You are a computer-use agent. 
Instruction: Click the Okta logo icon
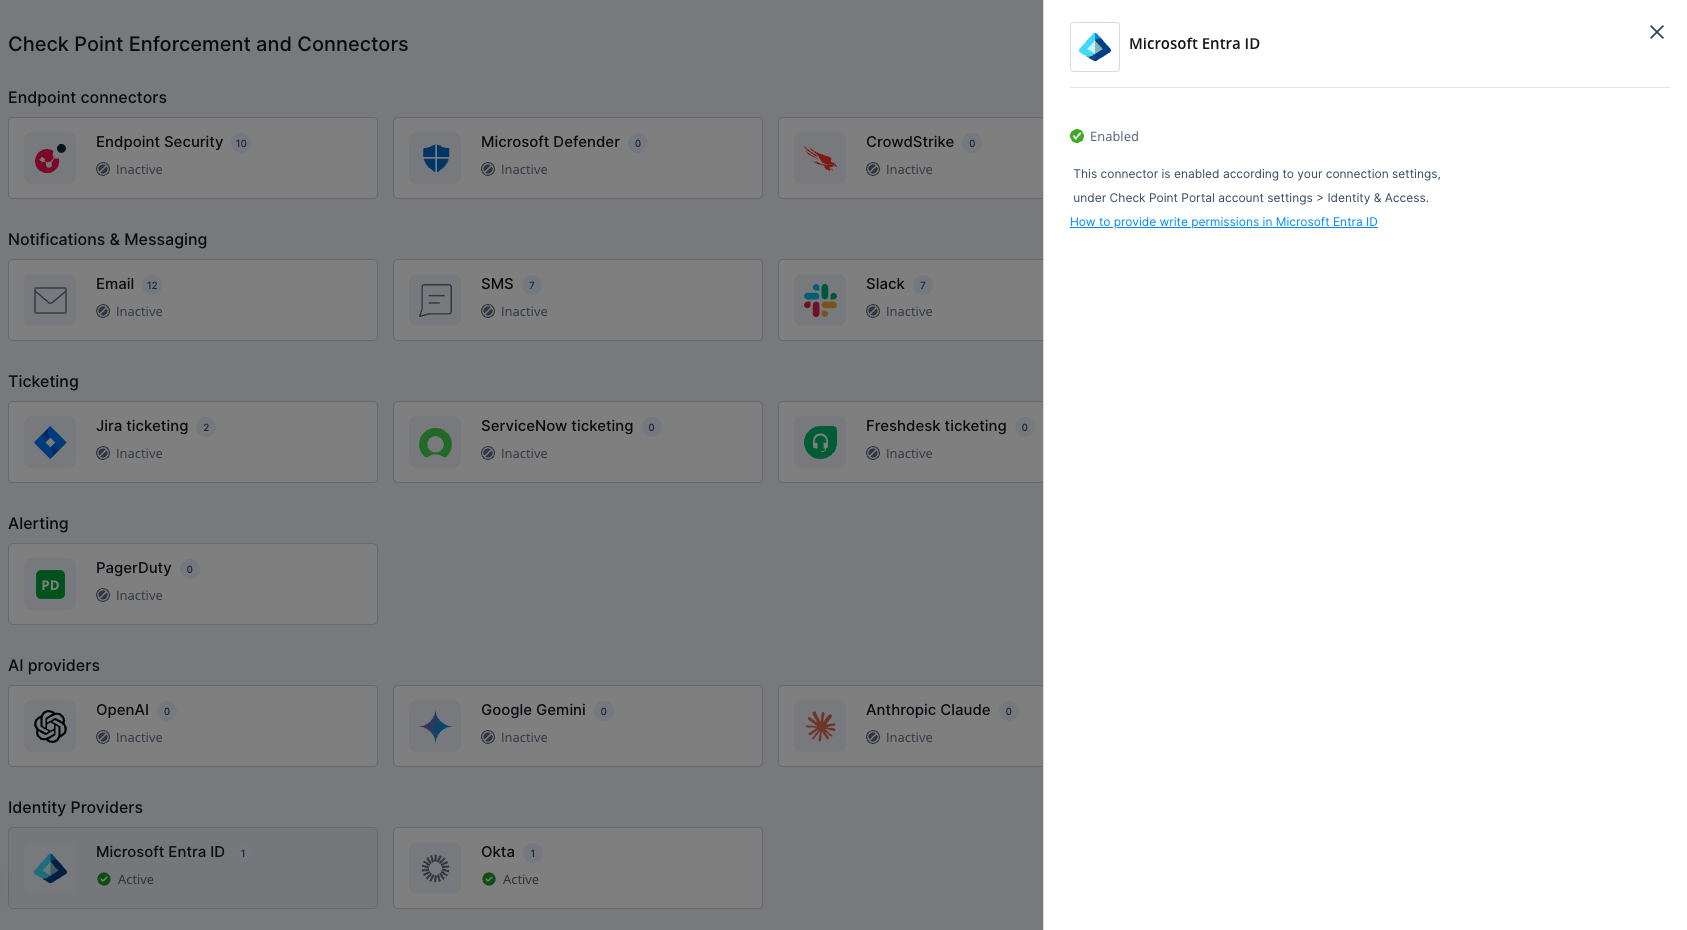[435, 868]
